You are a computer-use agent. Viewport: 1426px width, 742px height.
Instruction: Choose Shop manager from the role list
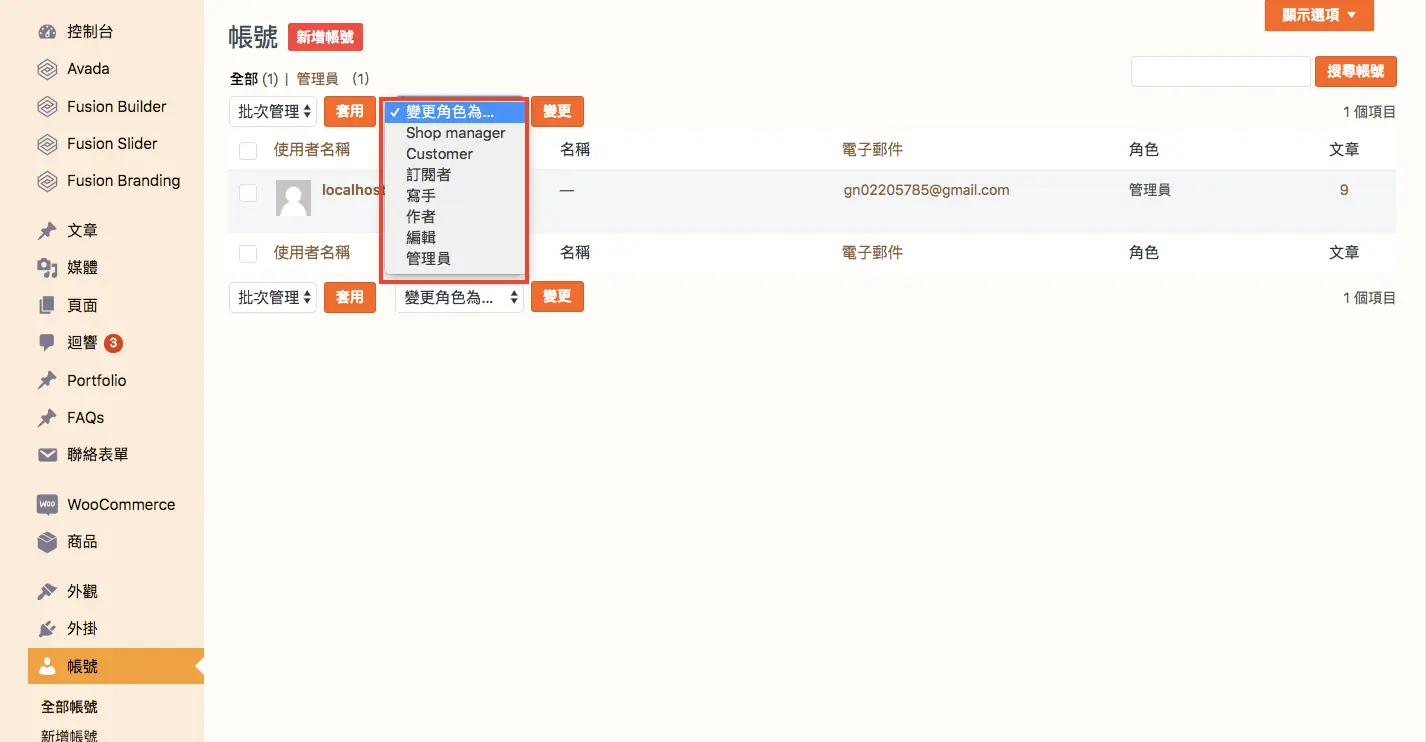click(455, 133)
